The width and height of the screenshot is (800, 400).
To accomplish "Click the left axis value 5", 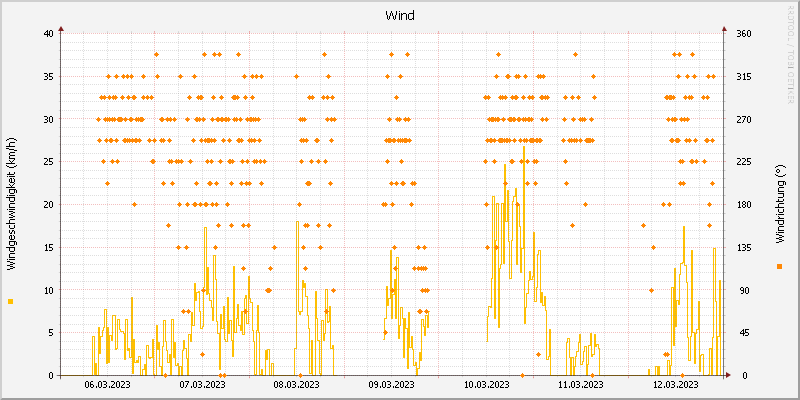I will (x=51, y=333).
